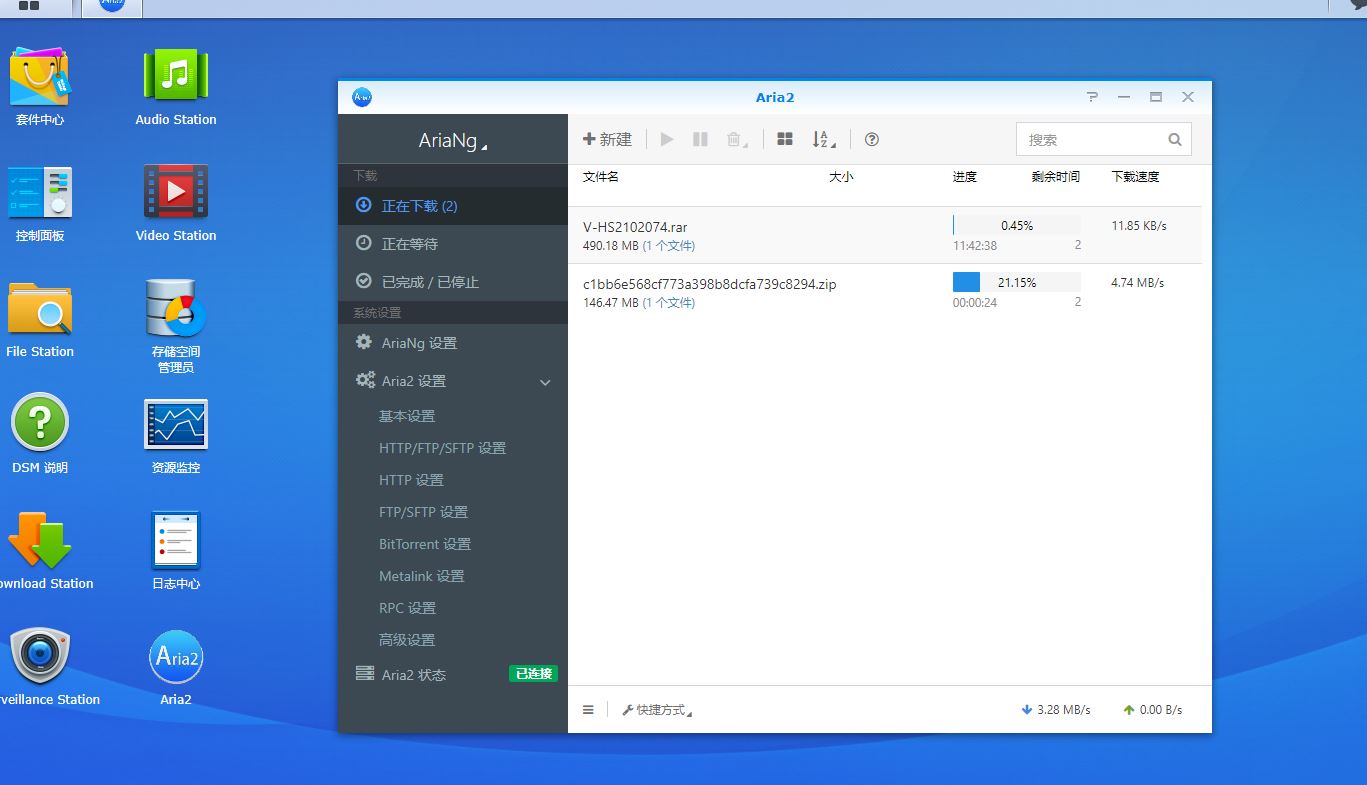The width and height of the screenshot is (1367, 785).
Task: Click the 11:42:38 remaining time
Action: (x=975, y=246)
